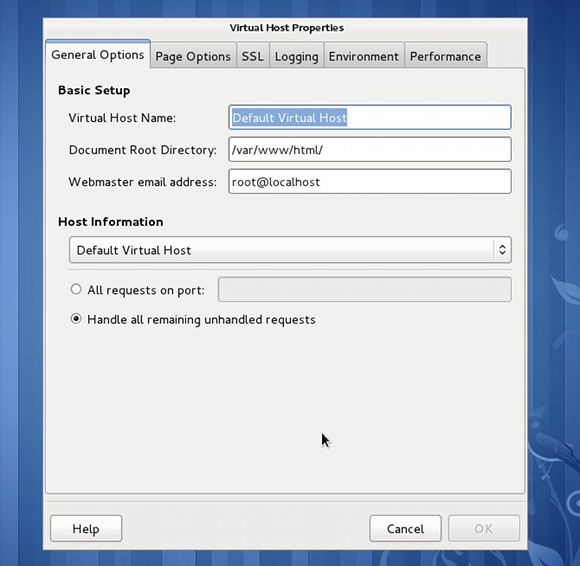Image resolution: width=580 pixels, height=566 pixels.
Task: Select Handle all remaining unhandled requests radio
Action: pyautogui.click(x=76, y=319)
